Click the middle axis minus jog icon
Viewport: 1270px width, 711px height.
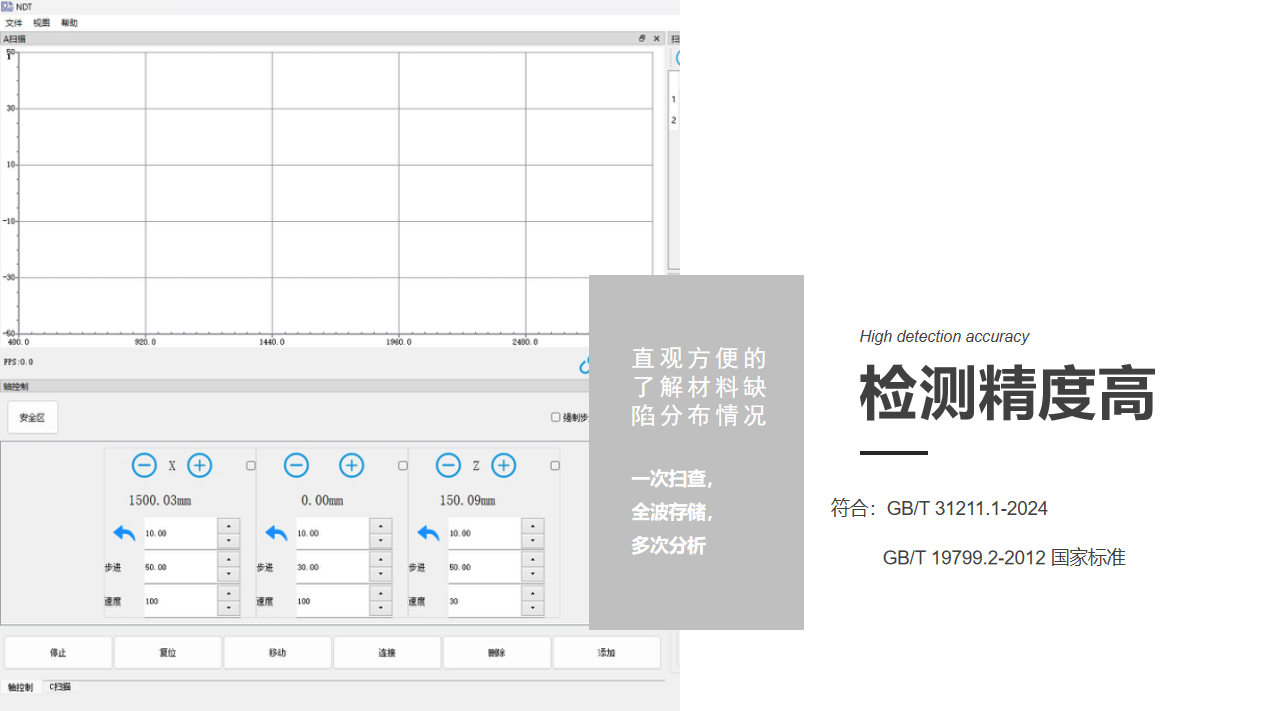(x=296, y=465)
